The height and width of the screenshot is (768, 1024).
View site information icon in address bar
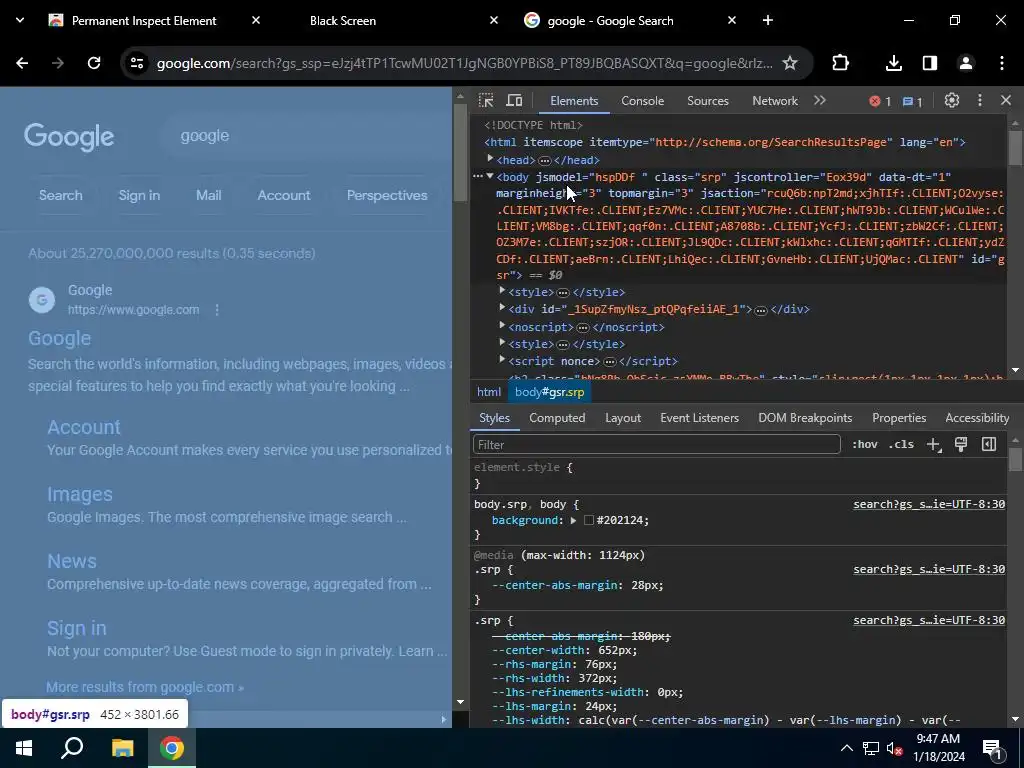point(136,63)
